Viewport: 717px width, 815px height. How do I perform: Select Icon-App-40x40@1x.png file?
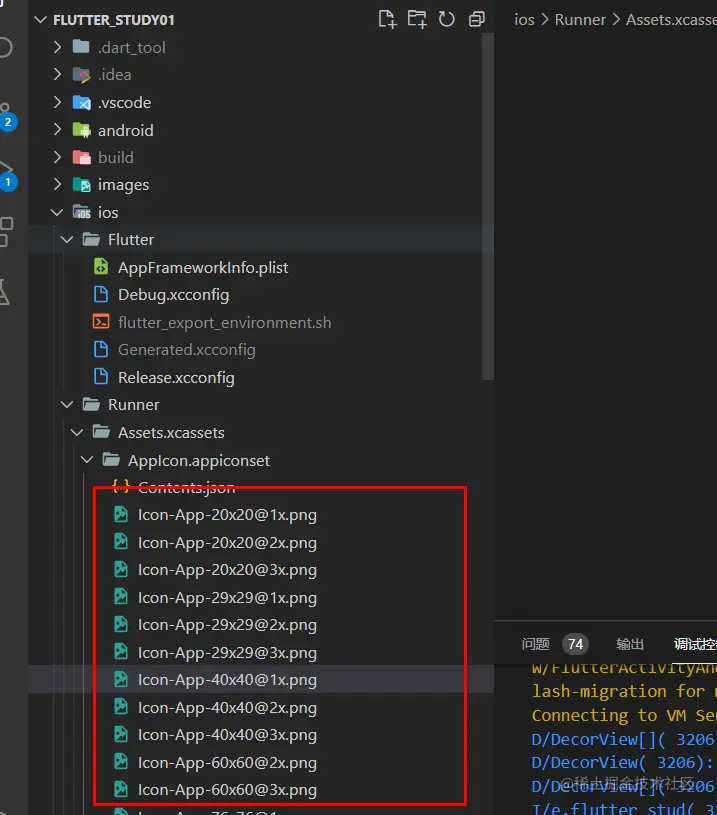(x=227, y=680)
